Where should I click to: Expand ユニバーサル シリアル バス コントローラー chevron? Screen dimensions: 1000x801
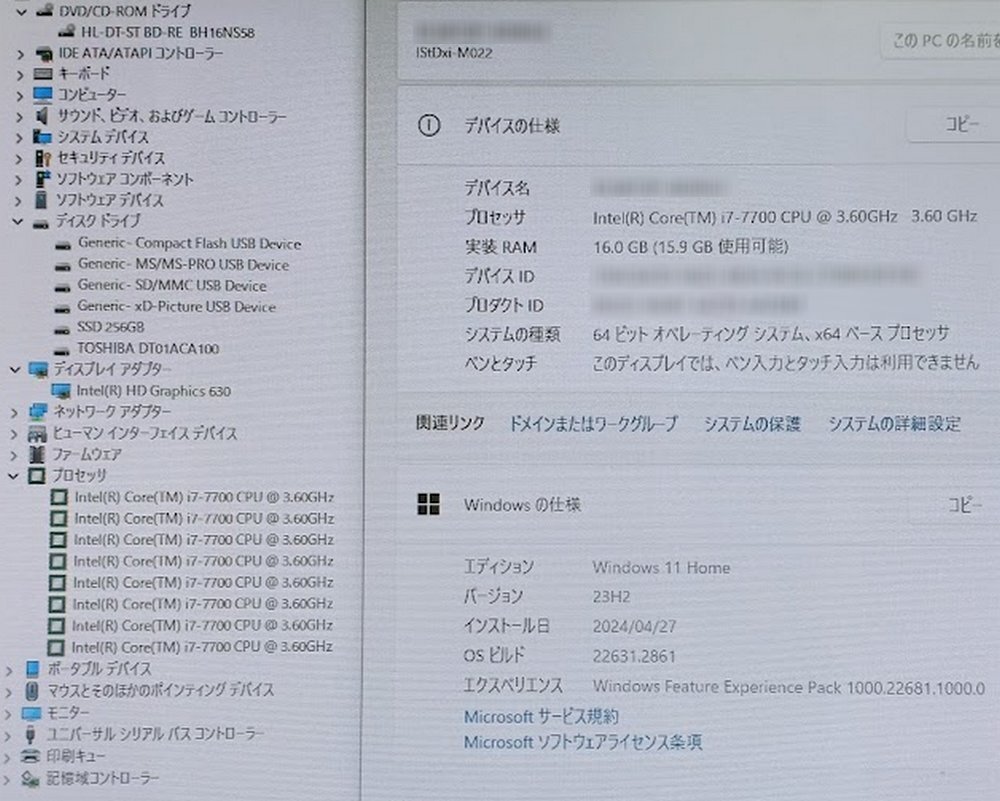9,735
